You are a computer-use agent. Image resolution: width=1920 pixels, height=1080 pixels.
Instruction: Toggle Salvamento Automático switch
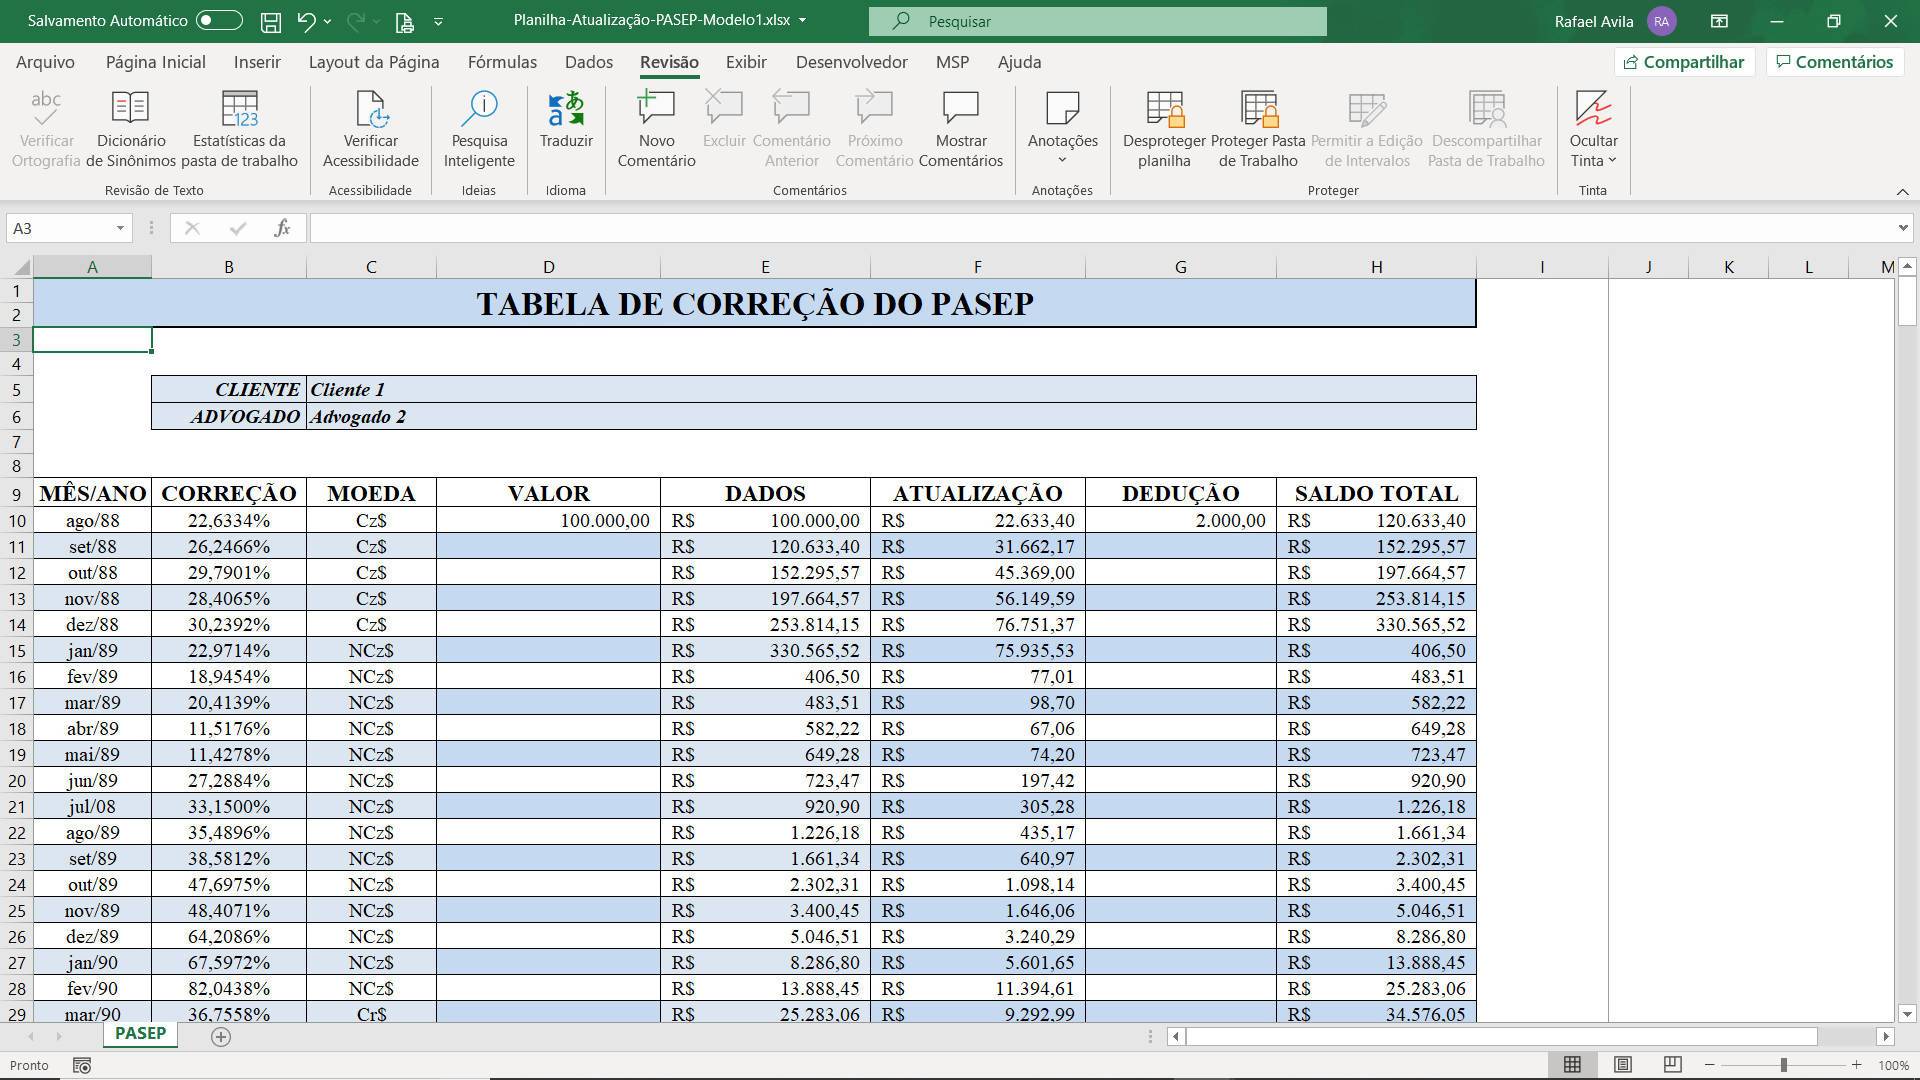[x=219, y=20]
